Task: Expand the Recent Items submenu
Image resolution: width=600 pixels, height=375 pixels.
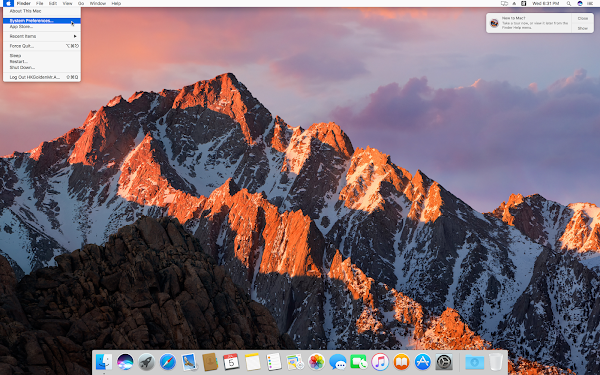Action: coord(42,36)
